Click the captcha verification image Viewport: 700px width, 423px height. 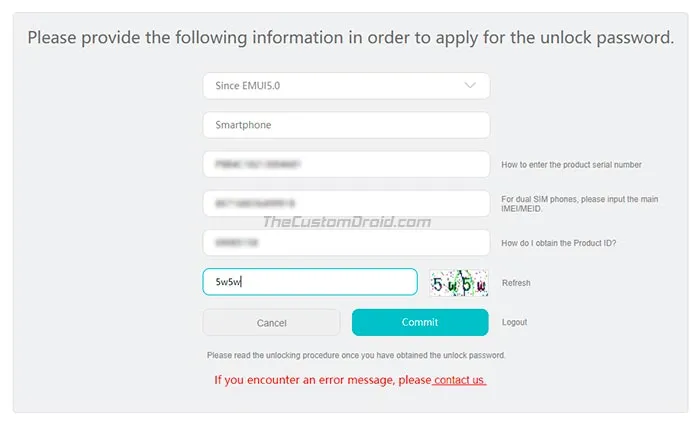coord(458,282)
